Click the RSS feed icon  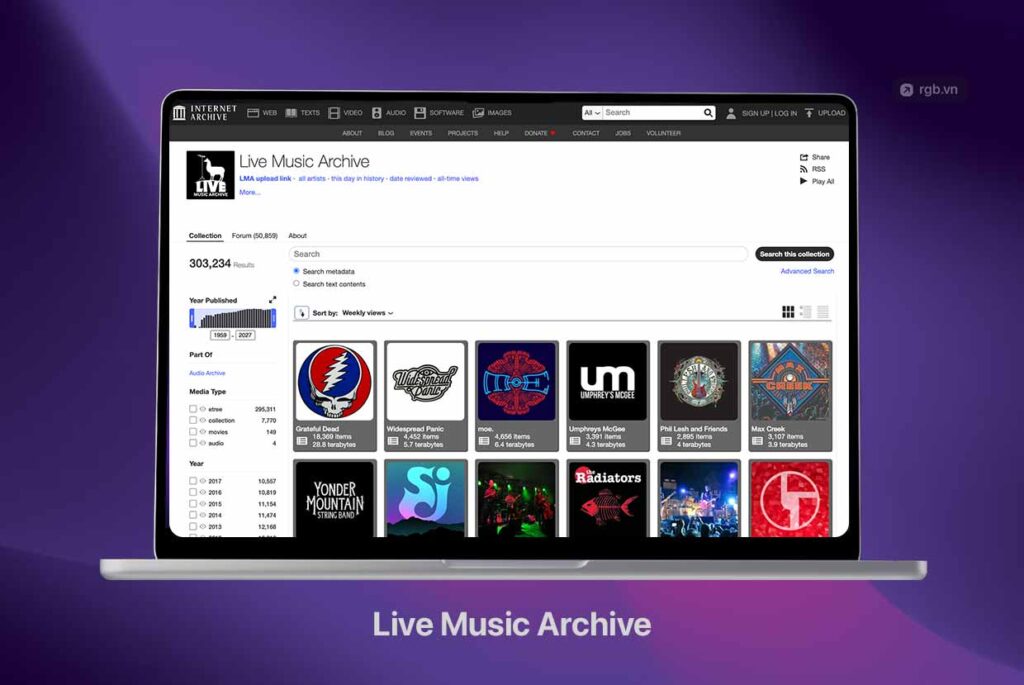point(804,169)
